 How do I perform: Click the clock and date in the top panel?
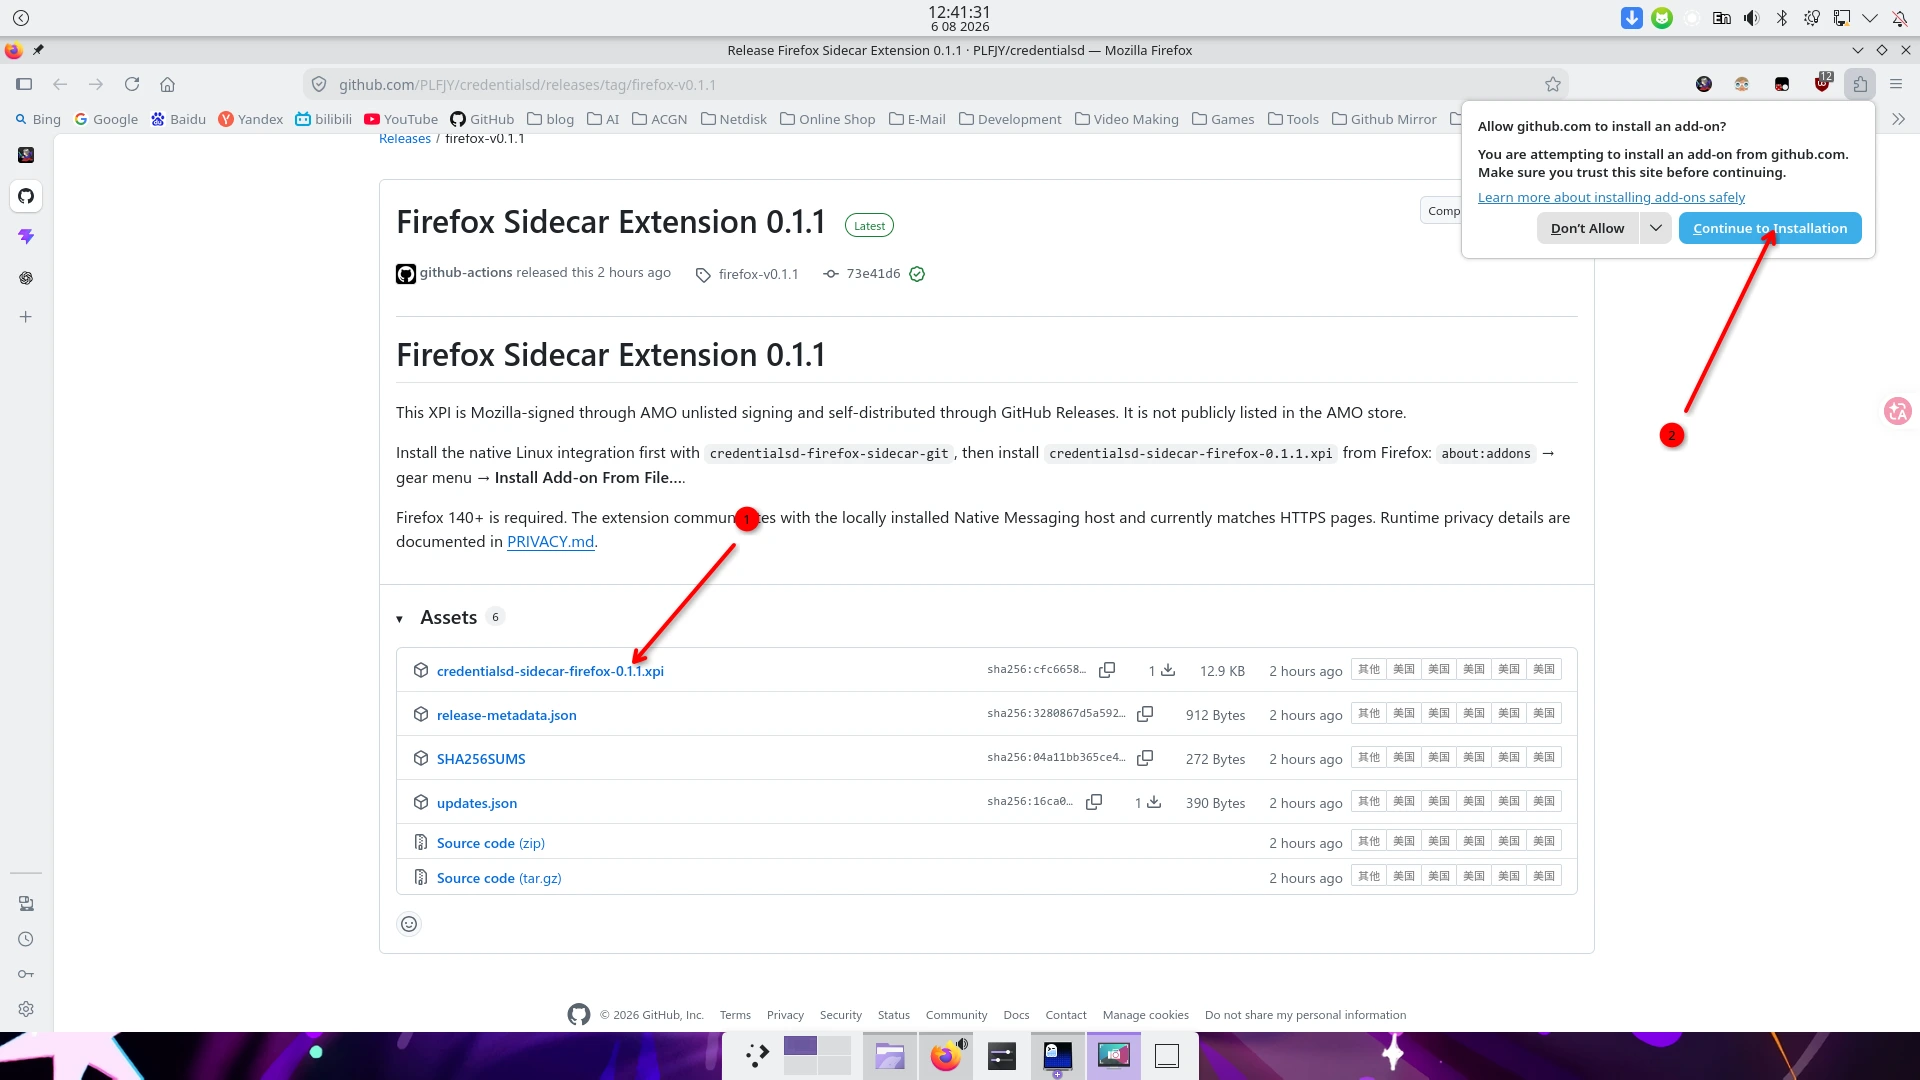960,18
